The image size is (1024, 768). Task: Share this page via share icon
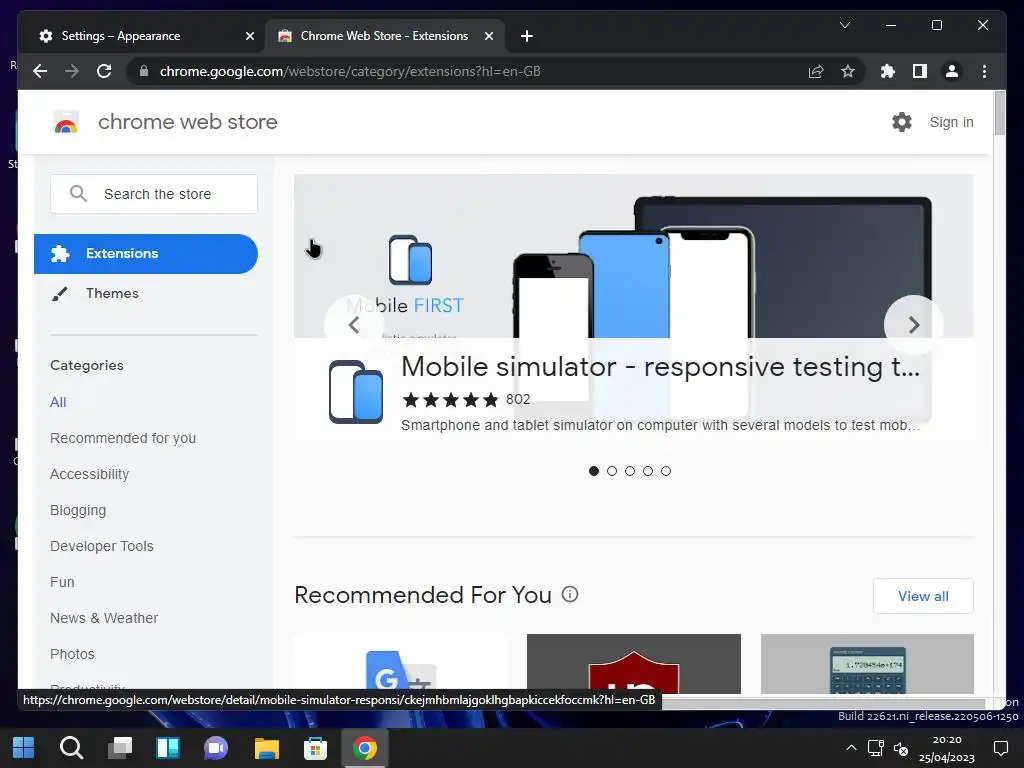816,71
